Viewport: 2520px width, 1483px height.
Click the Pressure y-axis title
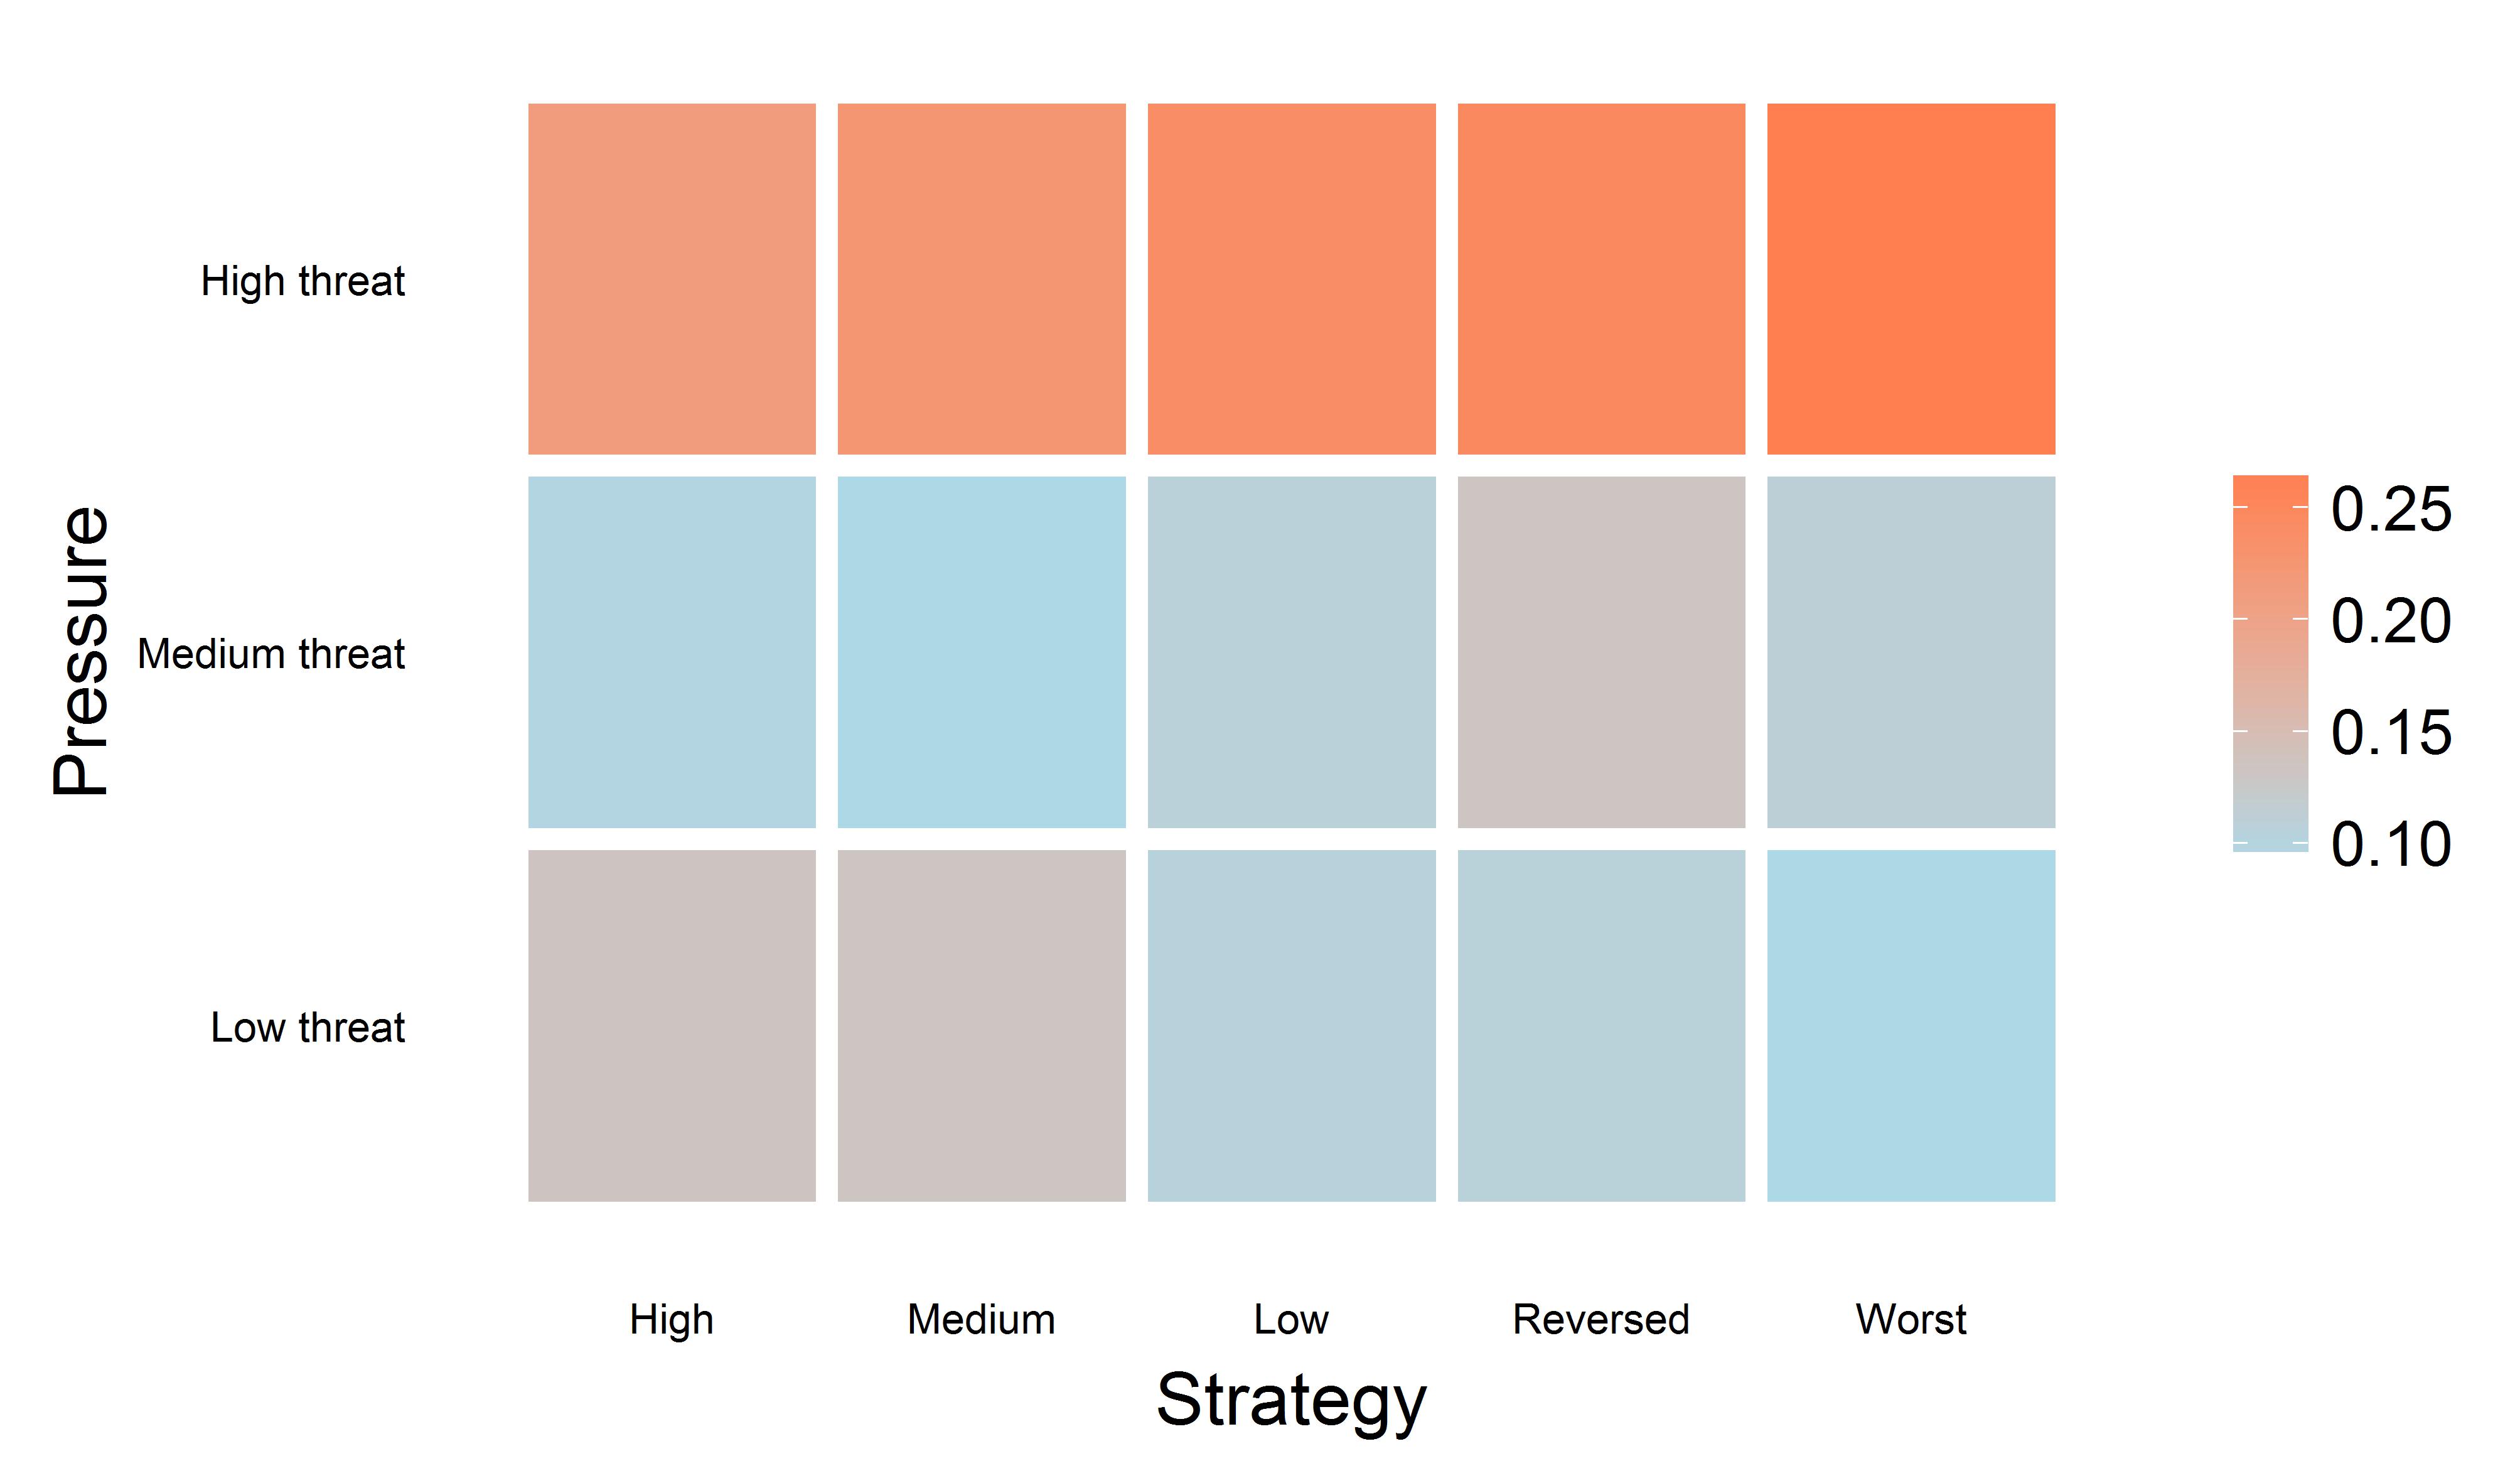(x=82, y=652)
